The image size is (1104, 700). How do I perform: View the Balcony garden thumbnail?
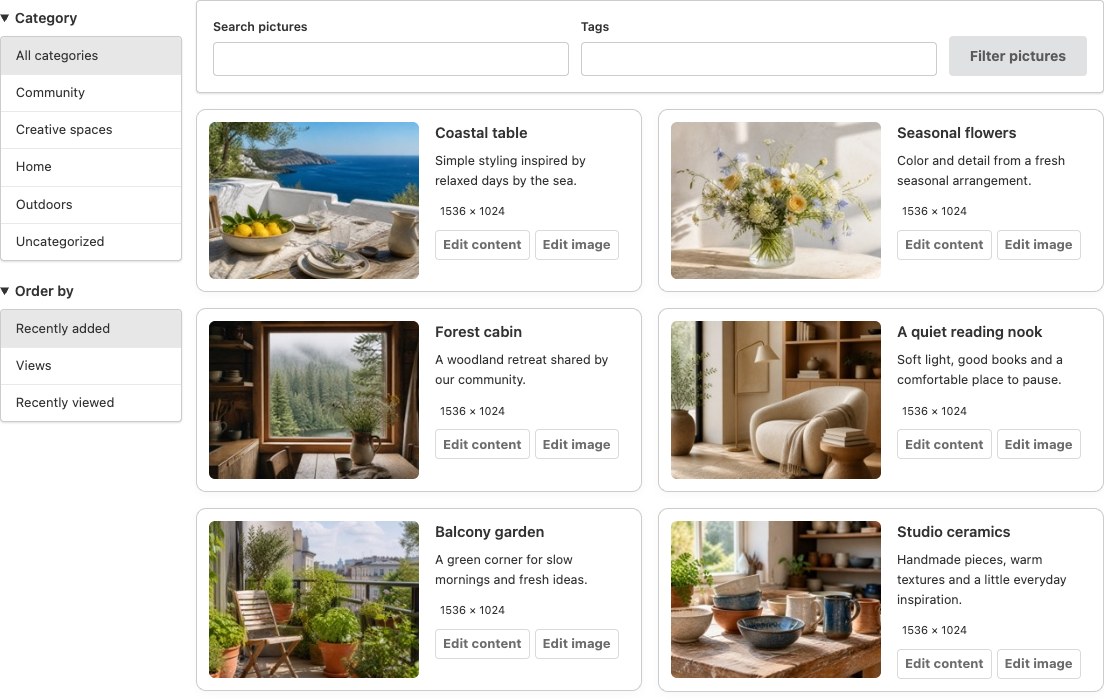tap(314, 599)
